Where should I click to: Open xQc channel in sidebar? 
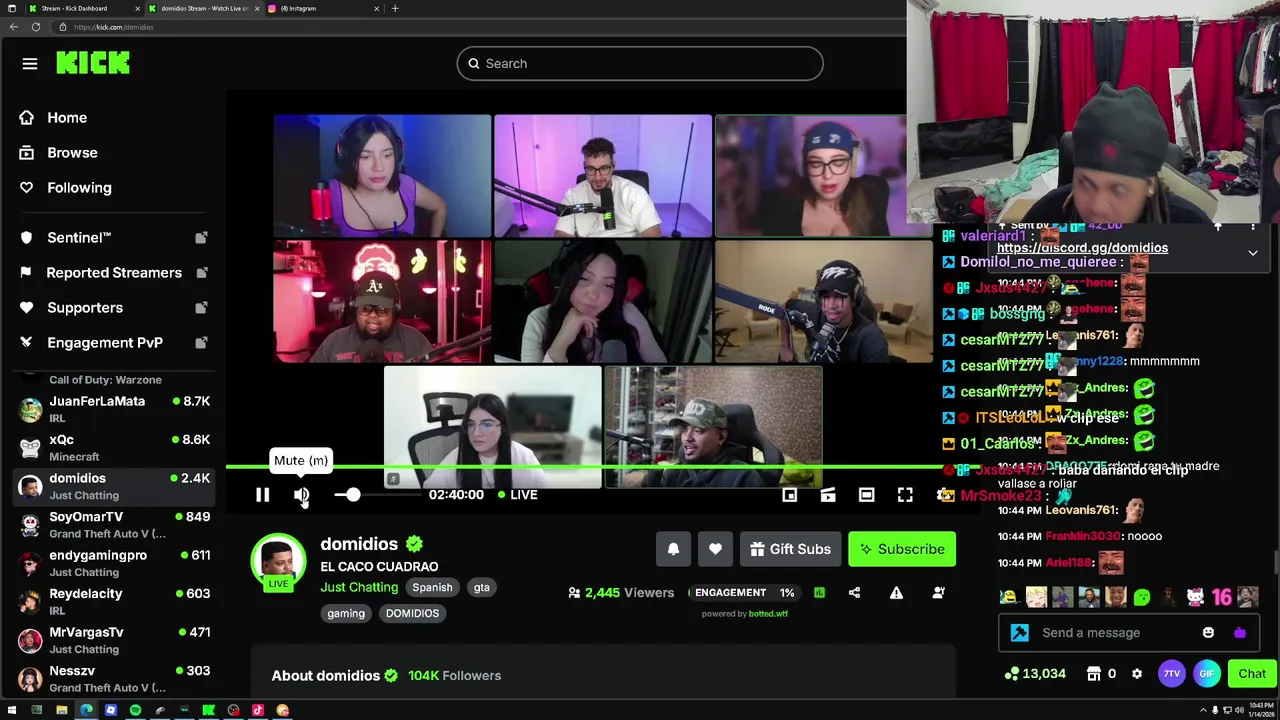tap(112, 448)
